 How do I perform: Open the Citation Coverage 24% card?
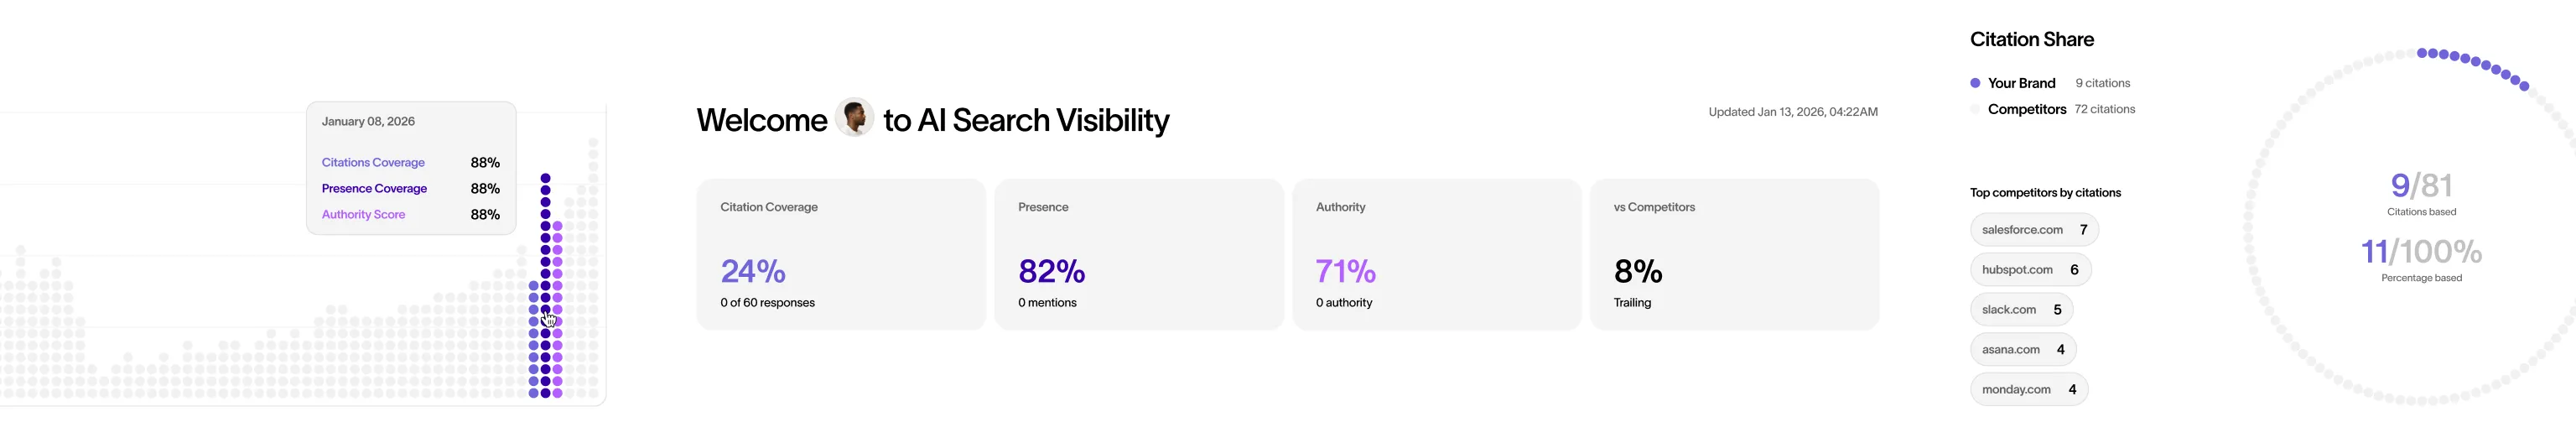click(840, 254)
